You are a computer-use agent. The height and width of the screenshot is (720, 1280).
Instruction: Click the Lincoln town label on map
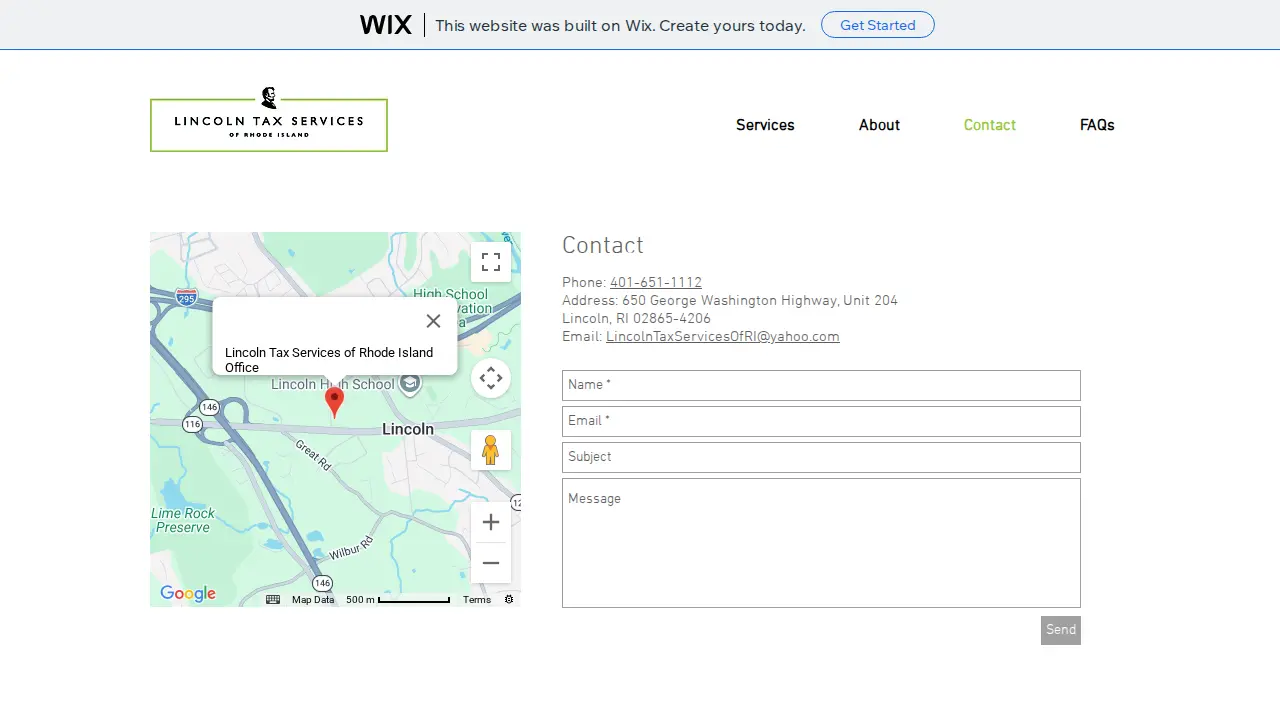click(408, 429)
